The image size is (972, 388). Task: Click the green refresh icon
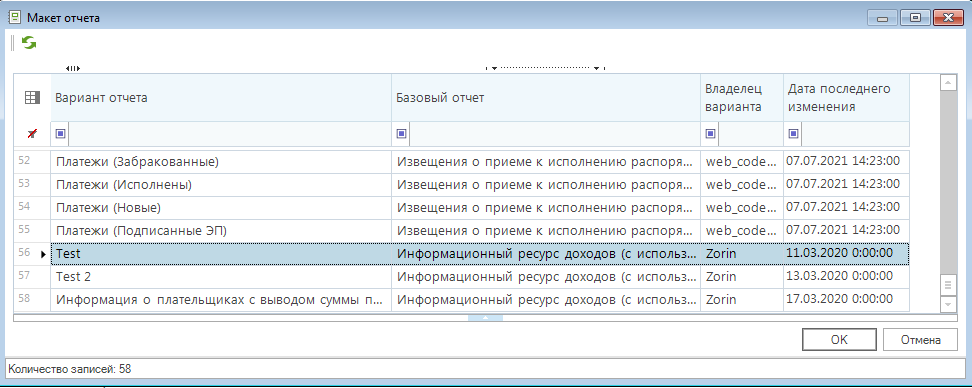pos(29,43)
